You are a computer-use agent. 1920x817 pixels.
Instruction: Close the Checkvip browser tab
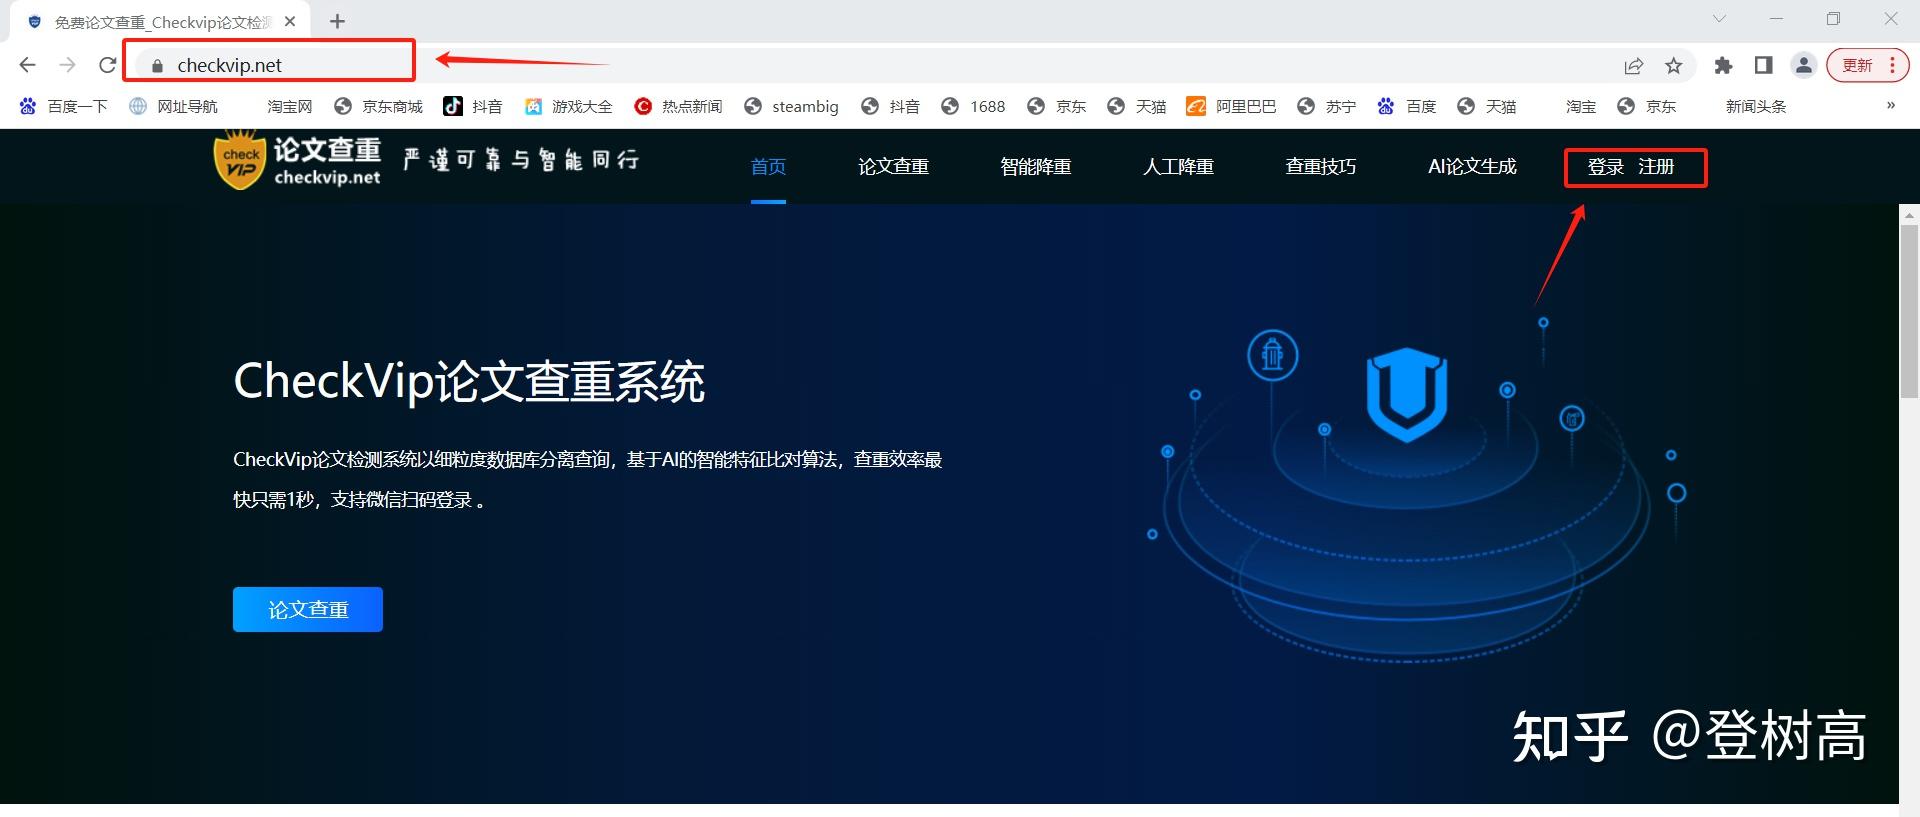[x=290, y=21]
